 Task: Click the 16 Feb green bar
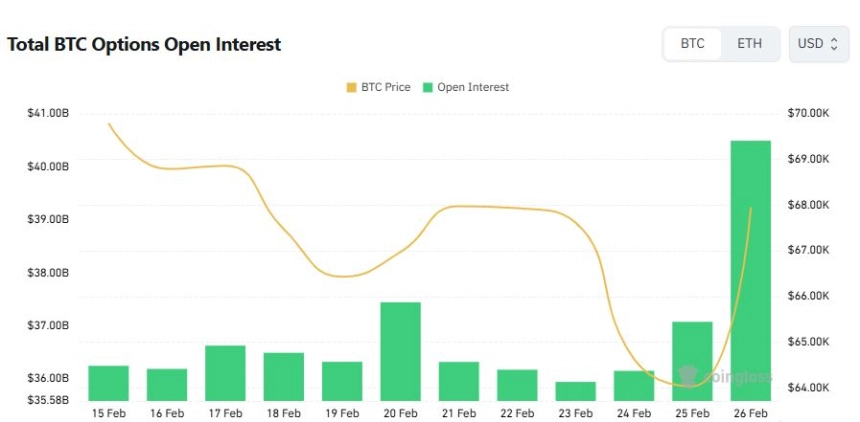pos(167,384)
